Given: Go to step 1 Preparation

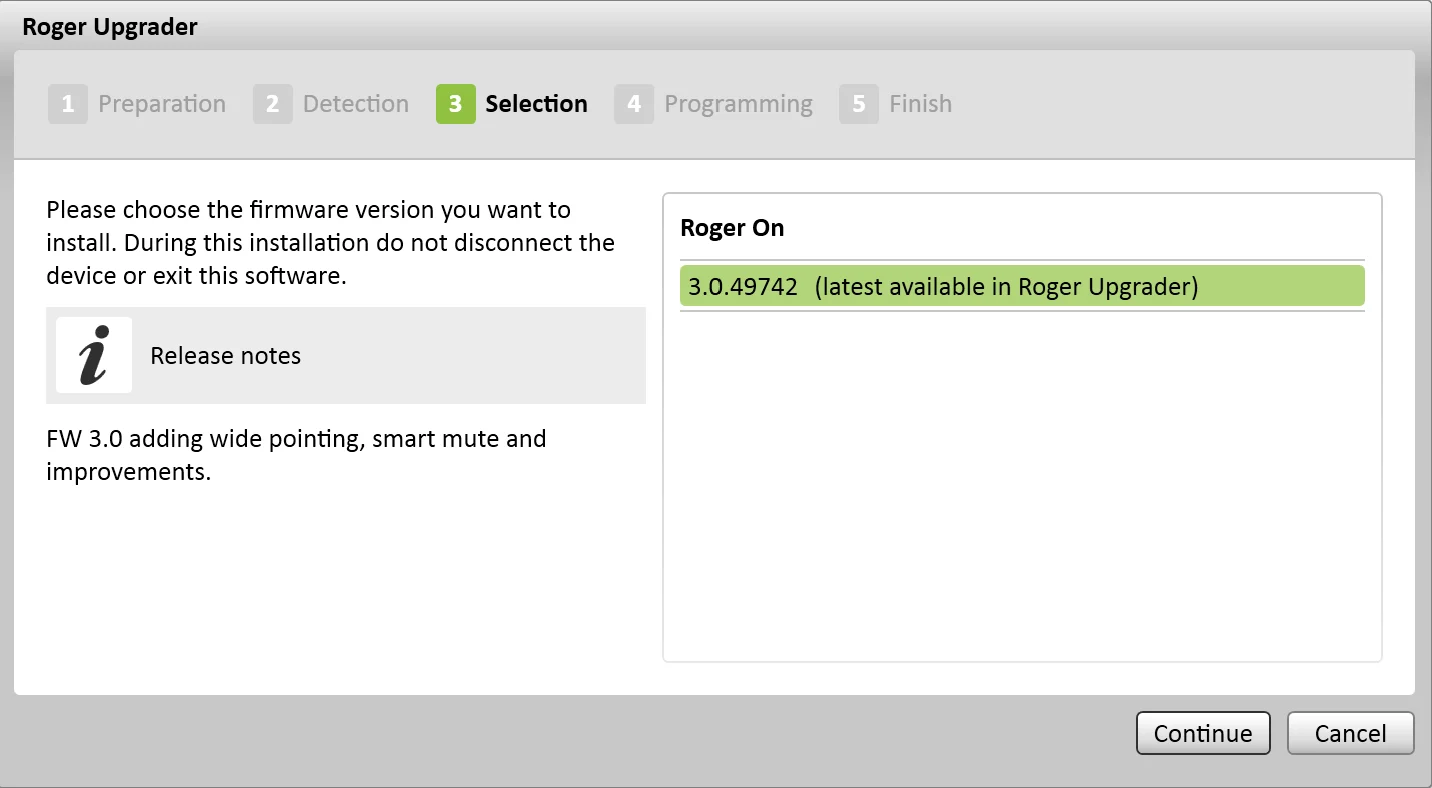Looking at the screenshot, I should click(x=138, y=104).
